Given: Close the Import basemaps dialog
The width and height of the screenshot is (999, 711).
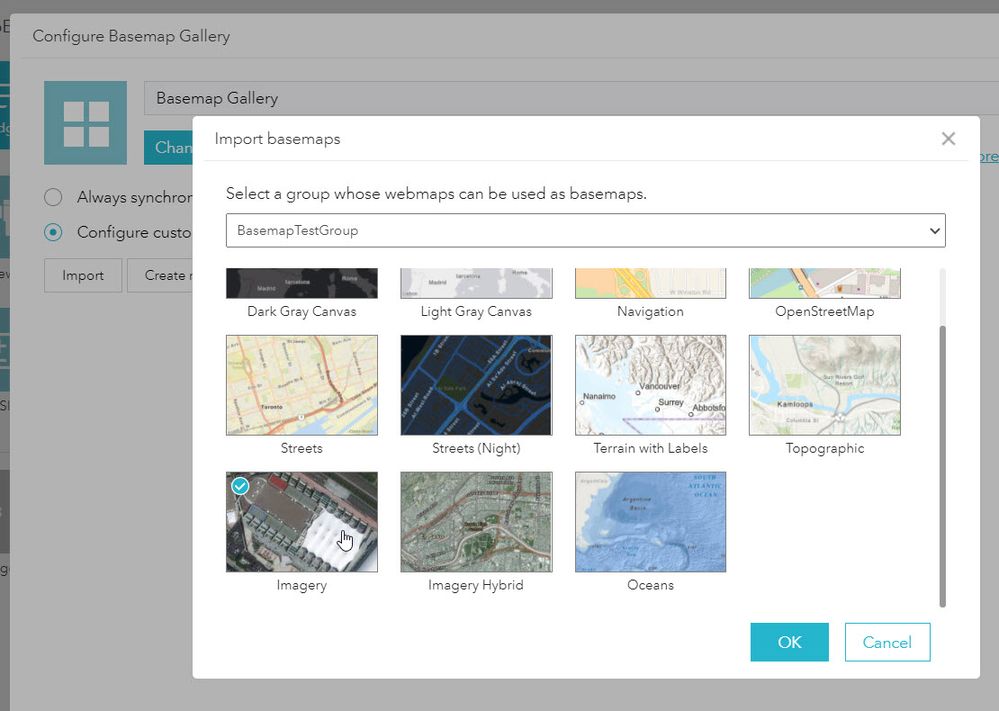Looking at the screenshot, I should click(x=948, y=139).
